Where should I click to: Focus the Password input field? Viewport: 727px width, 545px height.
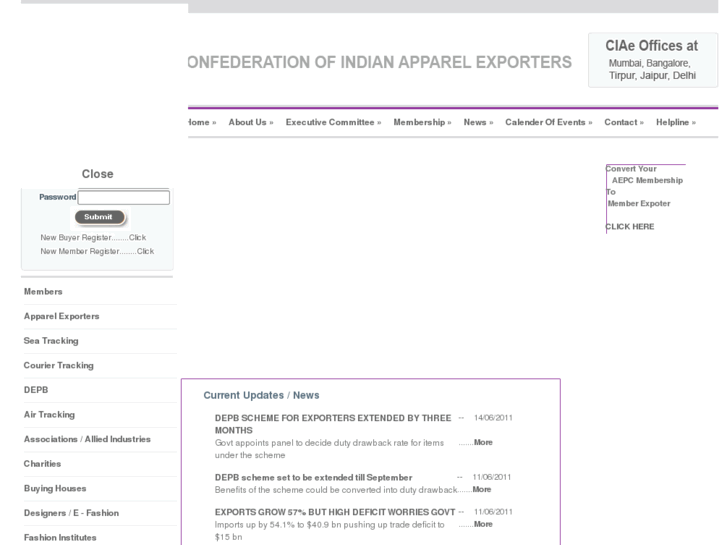pos(124,198)
